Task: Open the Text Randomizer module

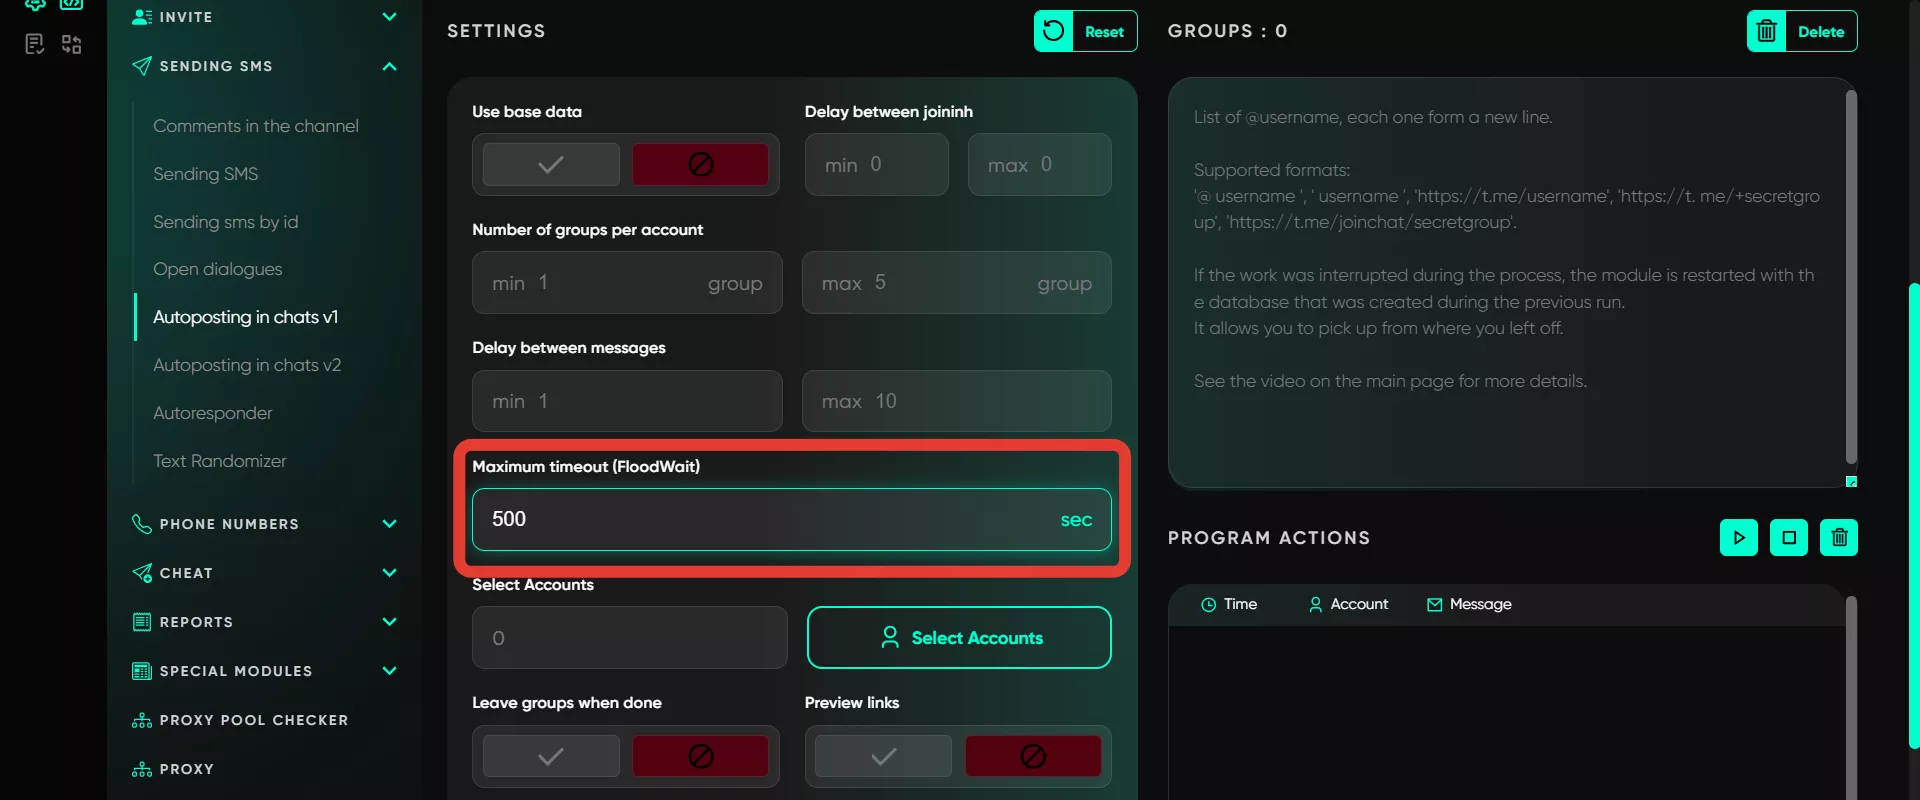Action: pos(220,461)
